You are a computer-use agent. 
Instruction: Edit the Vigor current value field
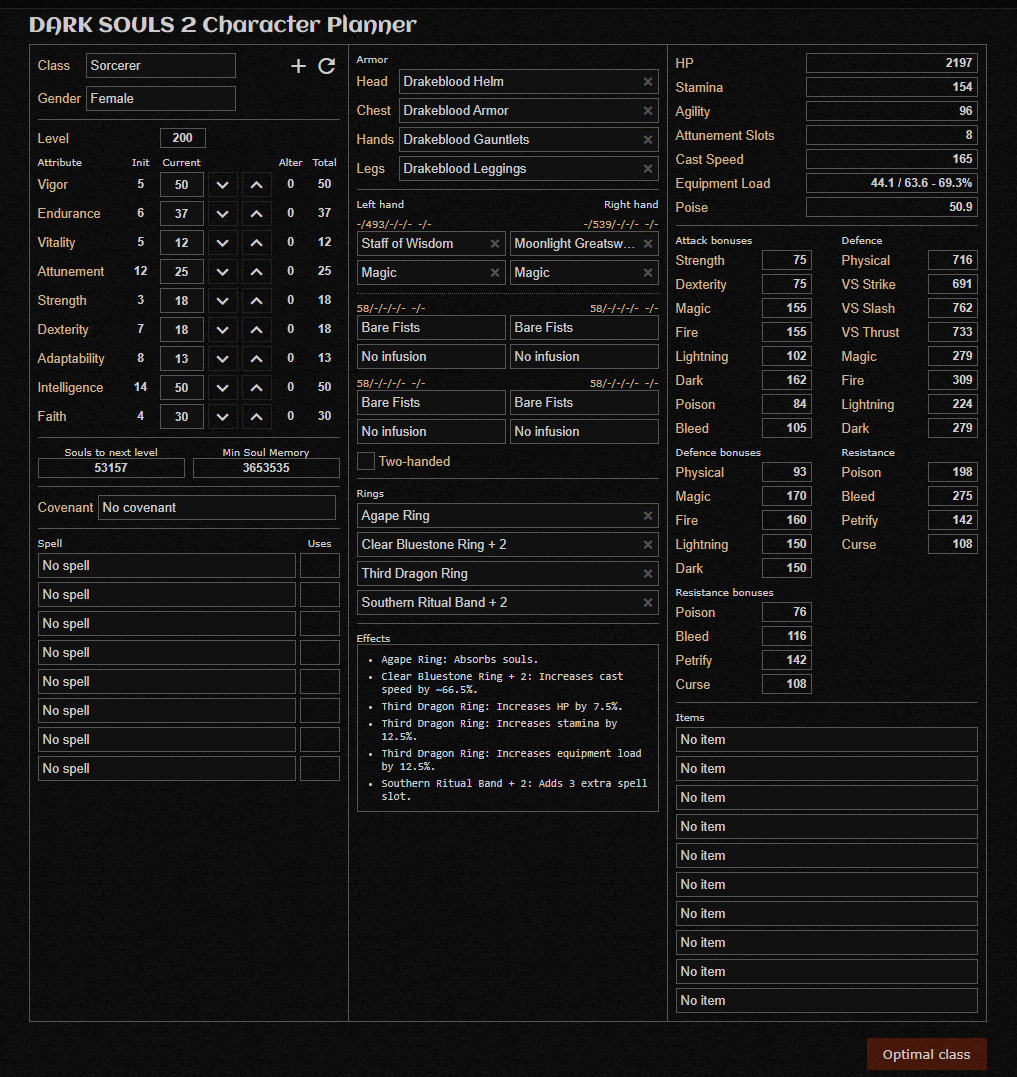coord(181,185)
